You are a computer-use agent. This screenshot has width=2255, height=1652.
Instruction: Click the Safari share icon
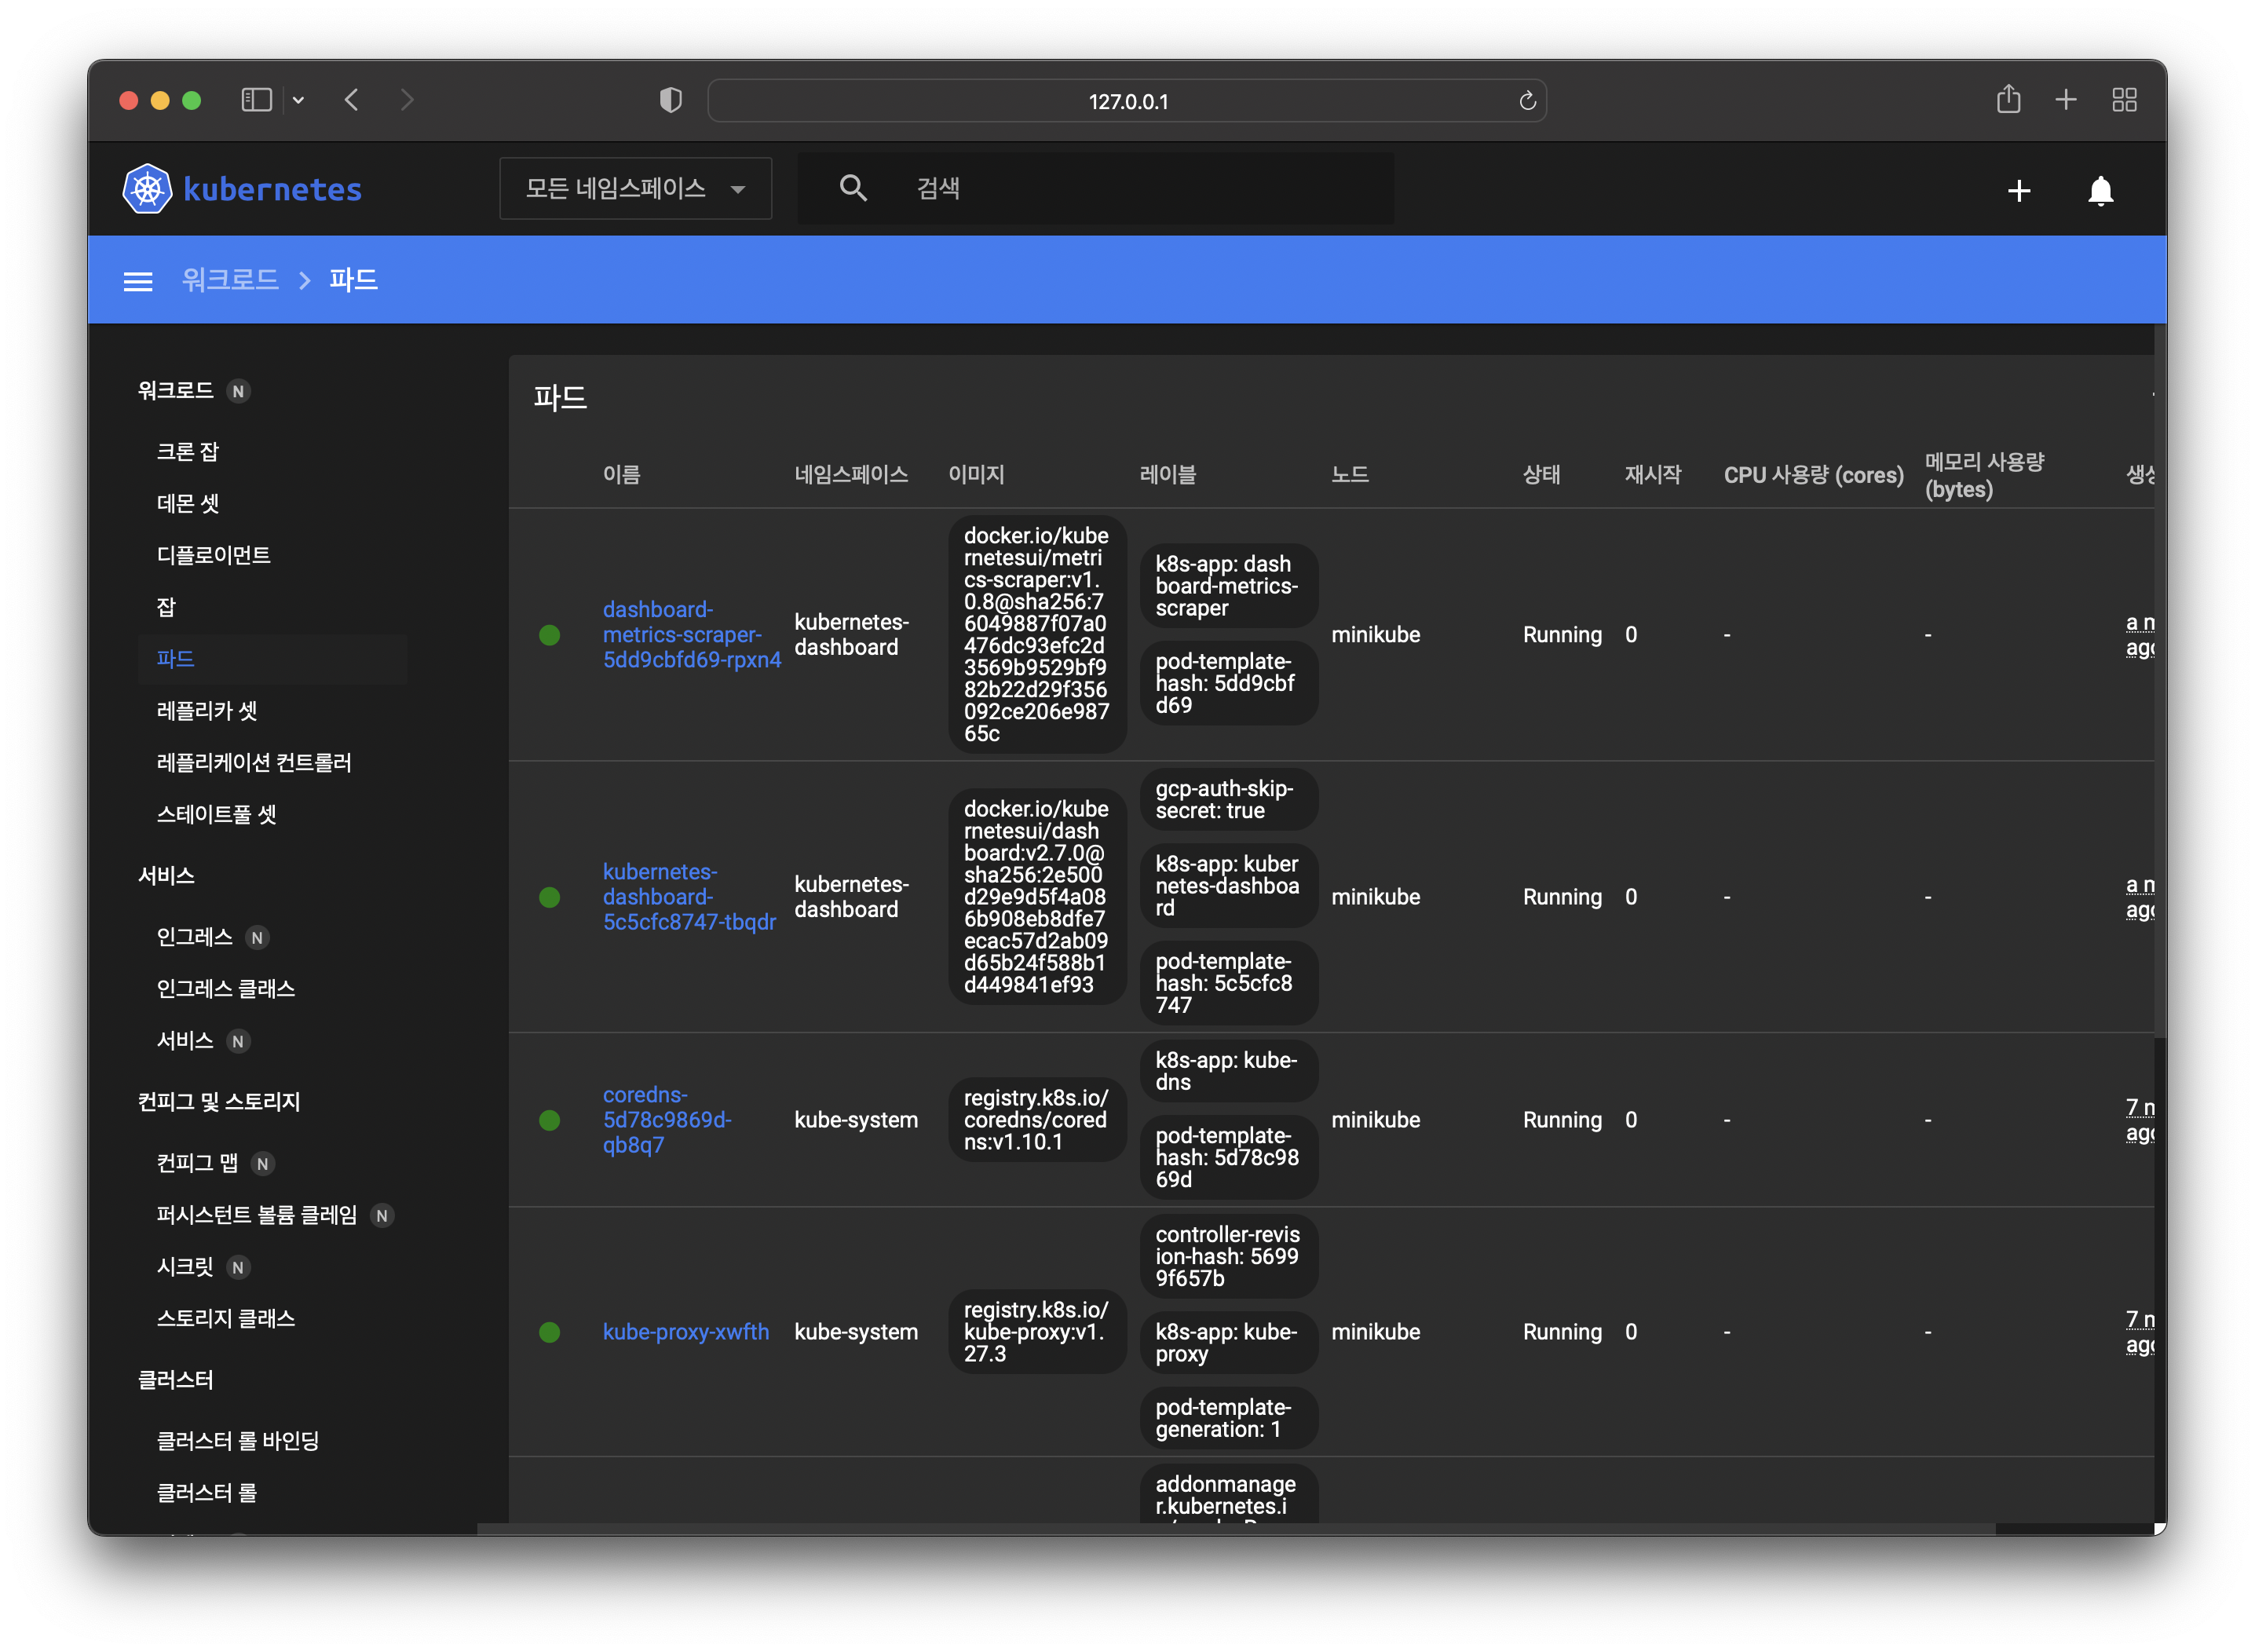(2008, 100)
